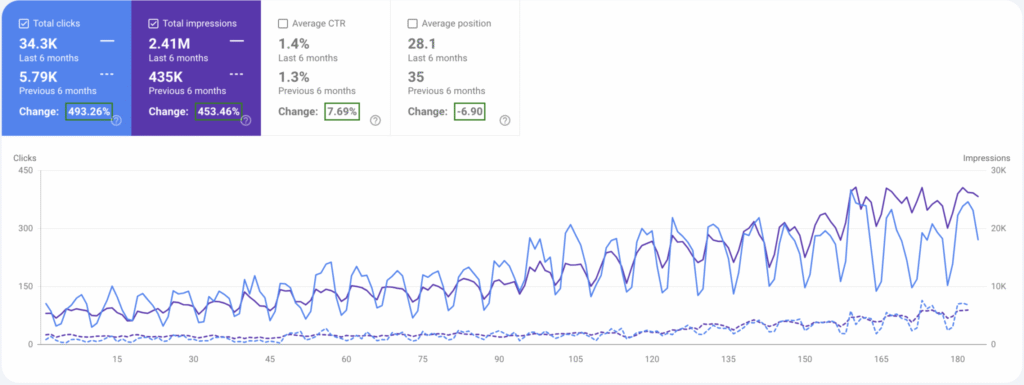Click the -6.90 position change value

[470, 112]
